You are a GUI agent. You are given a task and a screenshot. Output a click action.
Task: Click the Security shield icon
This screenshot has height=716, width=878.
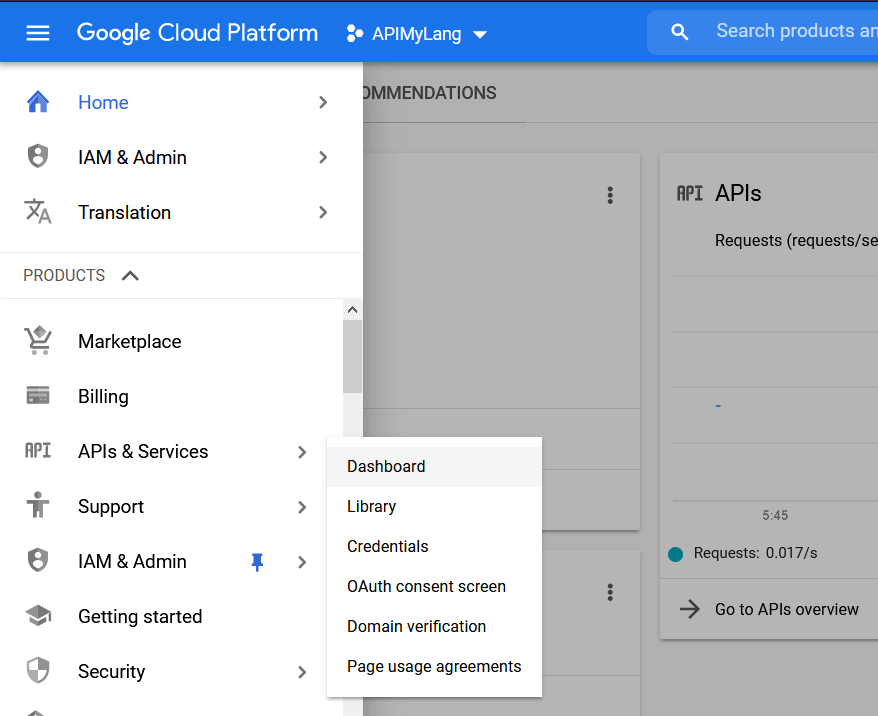click(x=38, y=671)
